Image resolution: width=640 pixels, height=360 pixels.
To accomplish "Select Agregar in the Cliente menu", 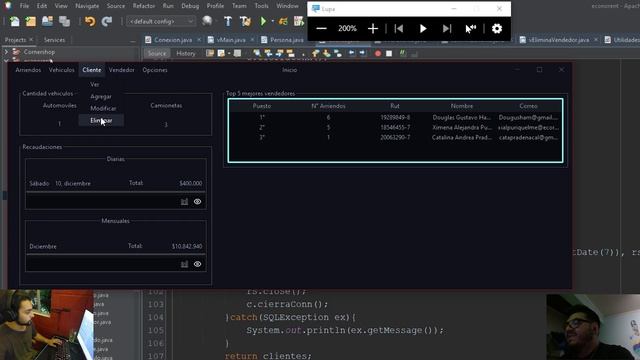I will coord(101,96).
